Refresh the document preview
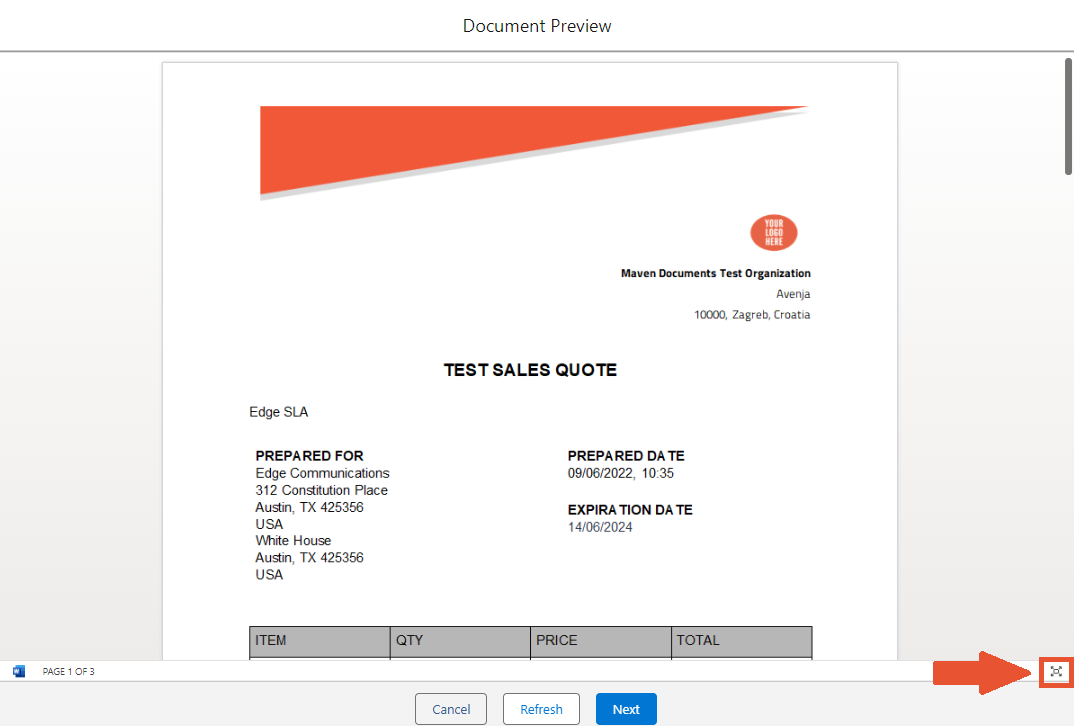Viewport: 1074px width, 726px height. (541, 709)
